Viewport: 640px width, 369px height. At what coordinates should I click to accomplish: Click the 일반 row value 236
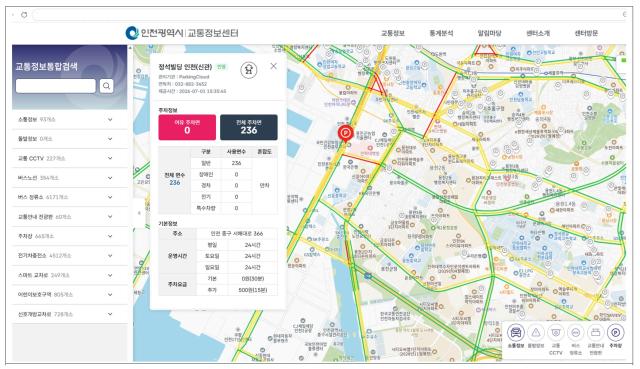(x=236, y=163)
